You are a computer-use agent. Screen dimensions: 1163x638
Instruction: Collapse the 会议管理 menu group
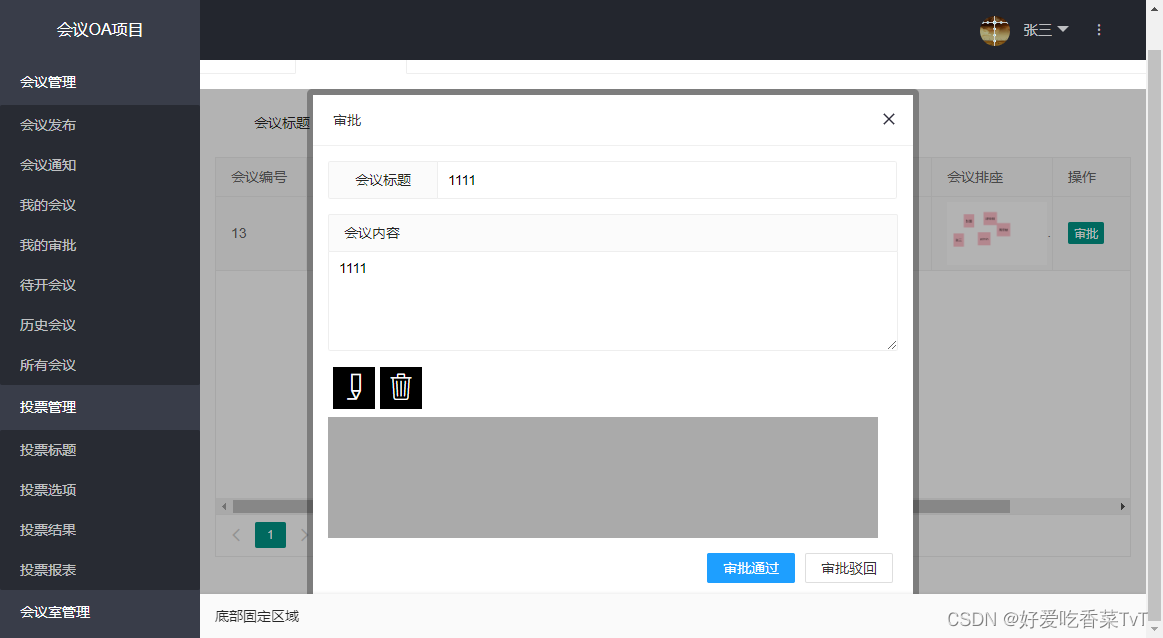click(100, 82)
